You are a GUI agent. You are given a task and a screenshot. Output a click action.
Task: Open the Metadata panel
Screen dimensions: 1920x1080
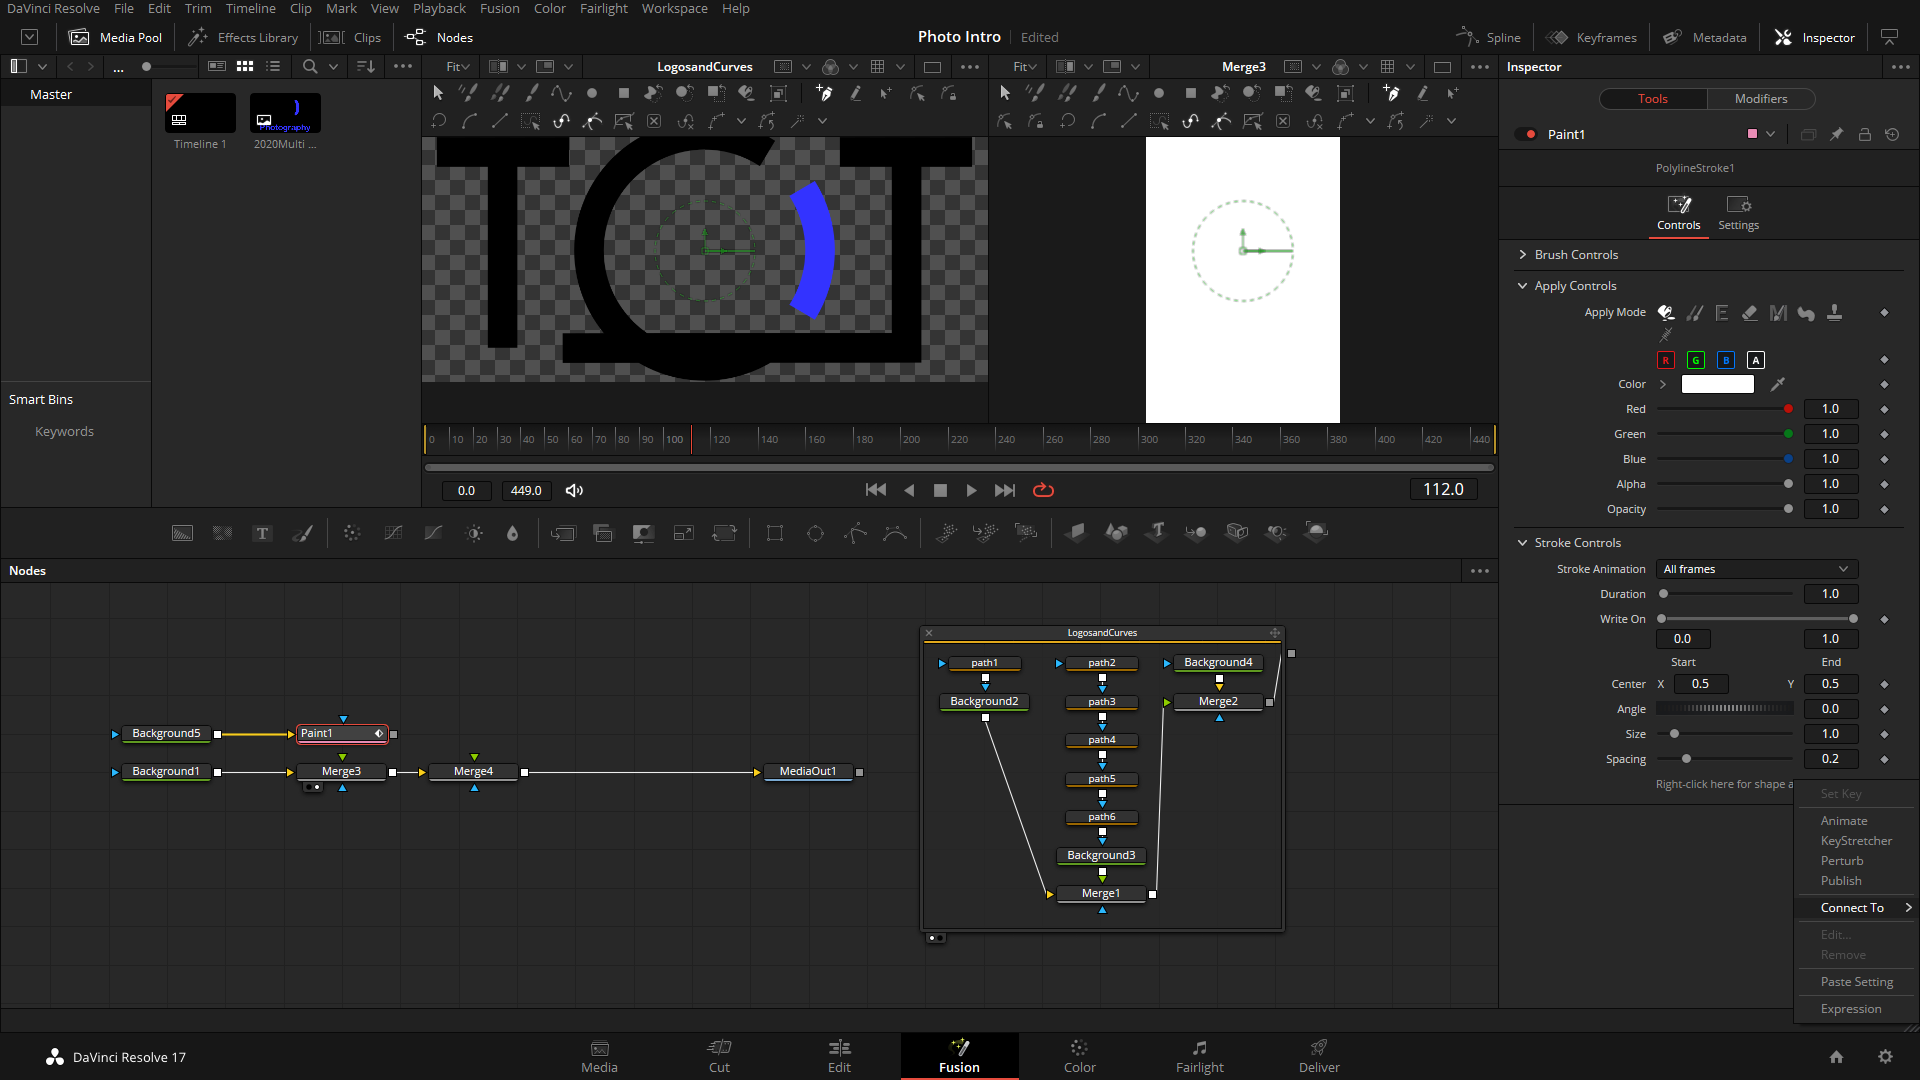pos(1705,37)
